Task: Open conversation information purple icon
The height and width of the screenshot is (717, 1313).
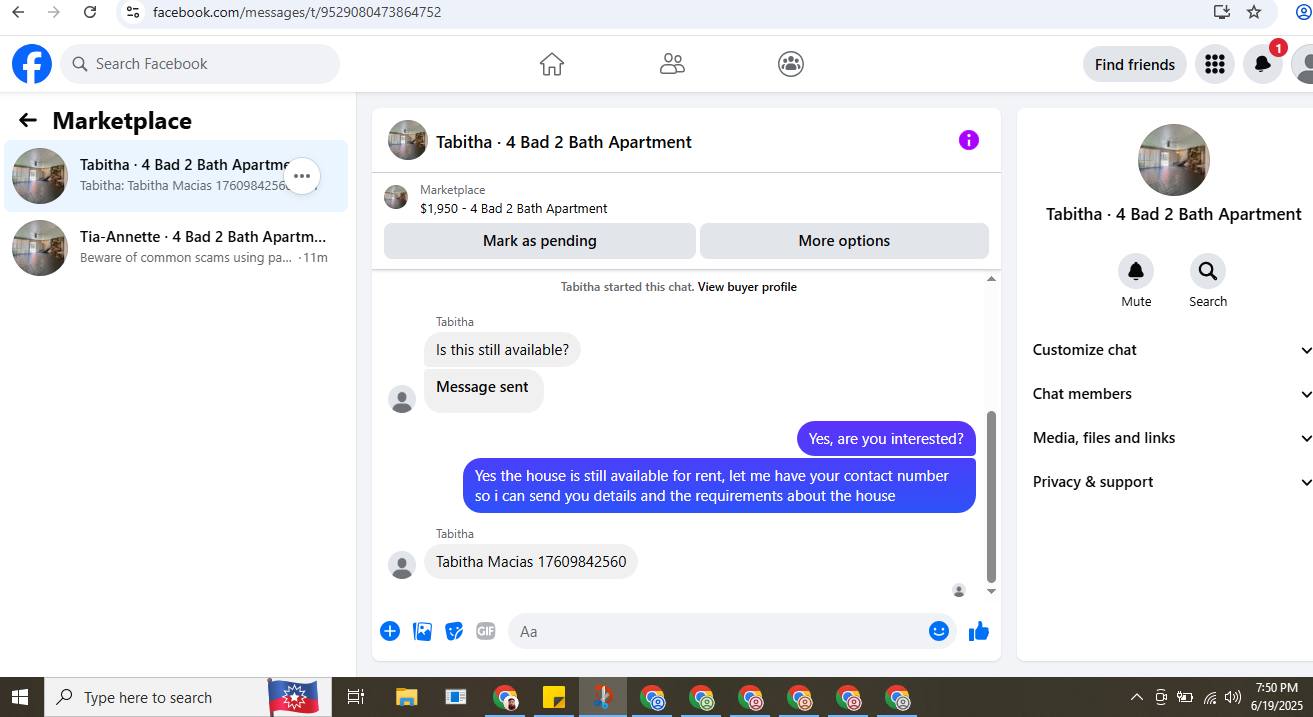Action: pos(969,140)
